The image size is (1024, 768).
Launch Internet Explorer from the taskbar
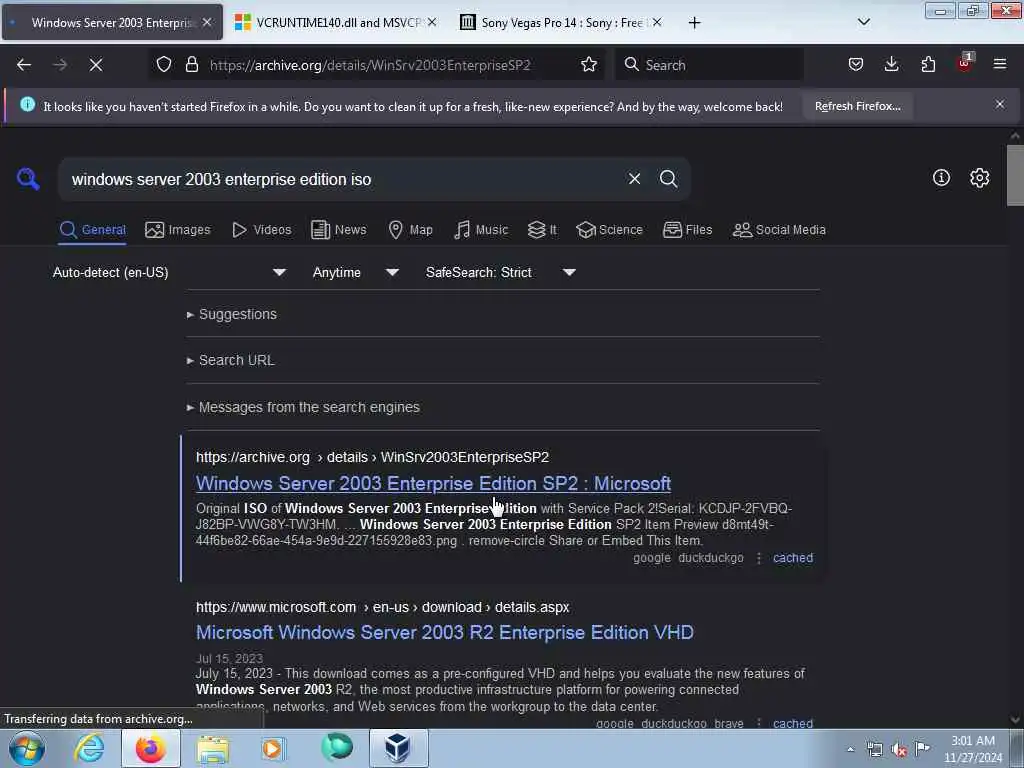tap(89, 748)
